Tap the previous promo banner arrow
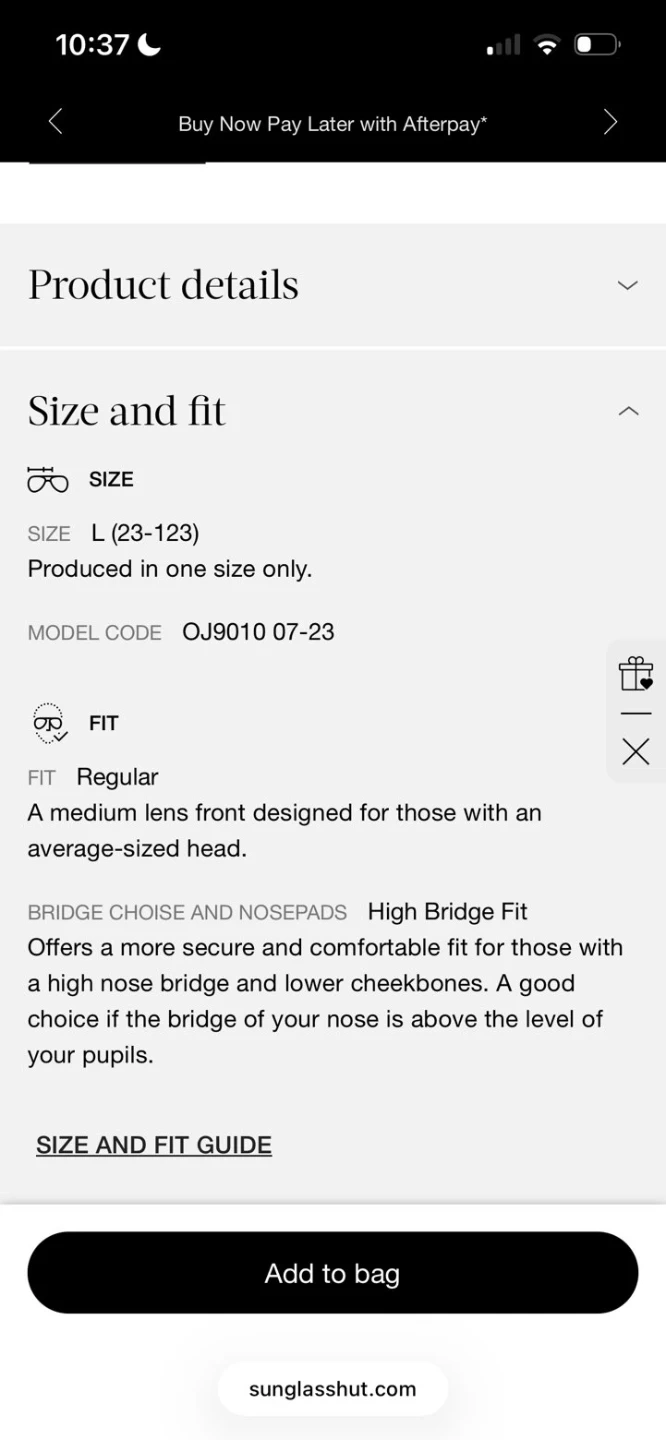The height and width of the screenshot is (1440, 666). tap(55, 123)
